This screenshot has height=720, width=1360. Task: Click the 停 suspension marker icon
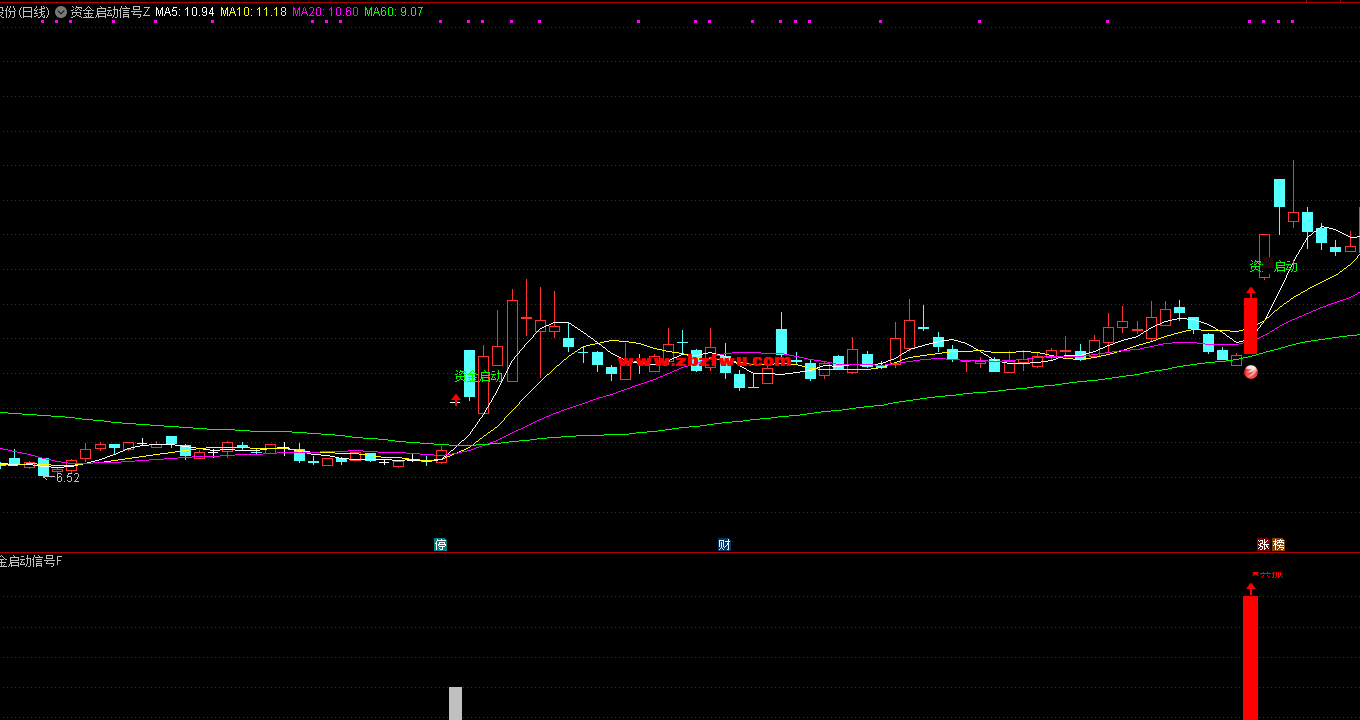[440, 545]
